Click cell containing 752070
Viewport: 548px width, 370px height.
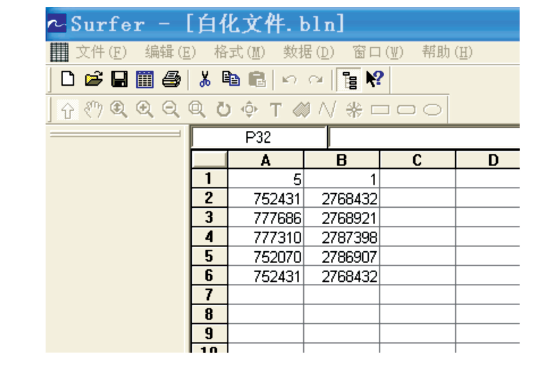pos(266,256)
